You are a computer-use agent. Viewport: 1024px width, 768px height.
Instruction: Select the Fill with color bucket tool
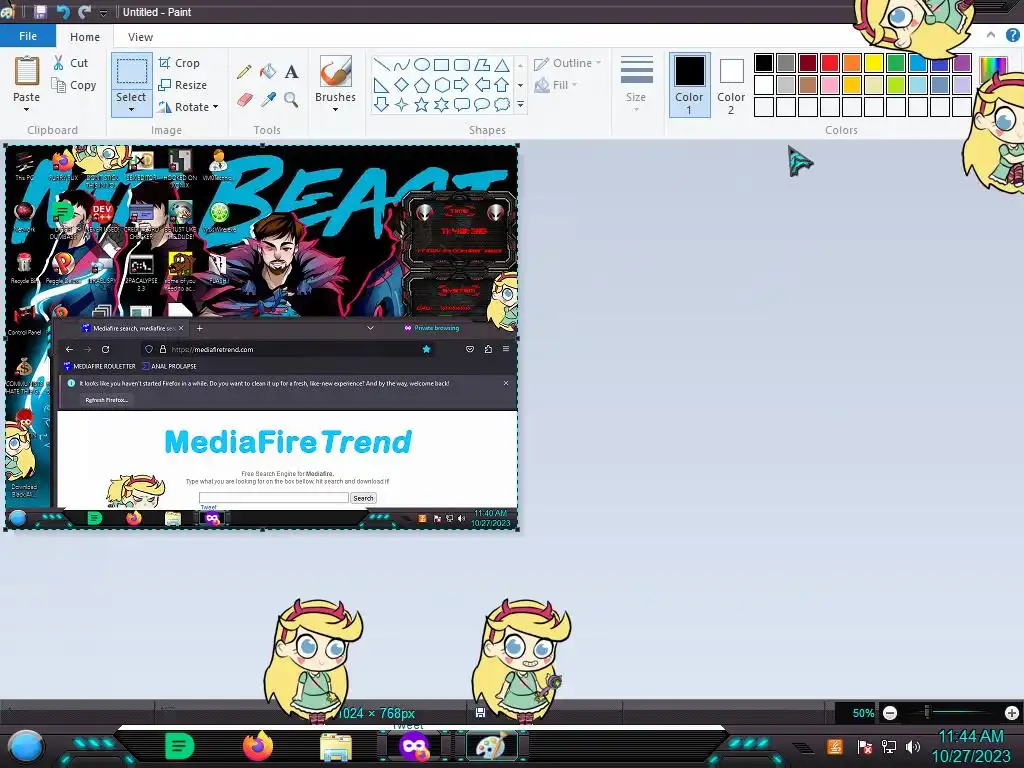tap(268, 71)
